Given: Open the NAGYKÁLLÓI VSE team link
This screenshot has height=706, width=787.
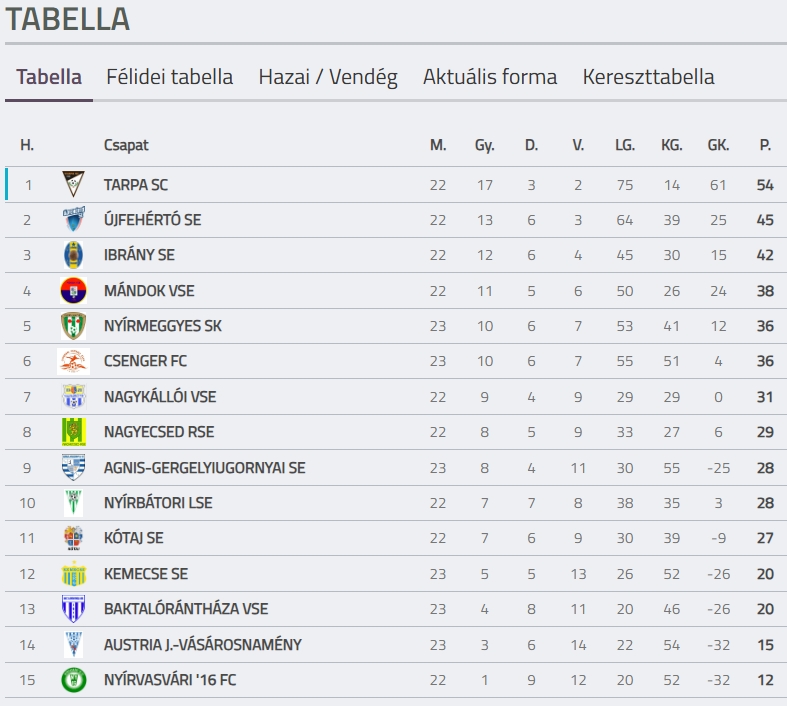Looking at the screenshot, I should pos(160,397).
